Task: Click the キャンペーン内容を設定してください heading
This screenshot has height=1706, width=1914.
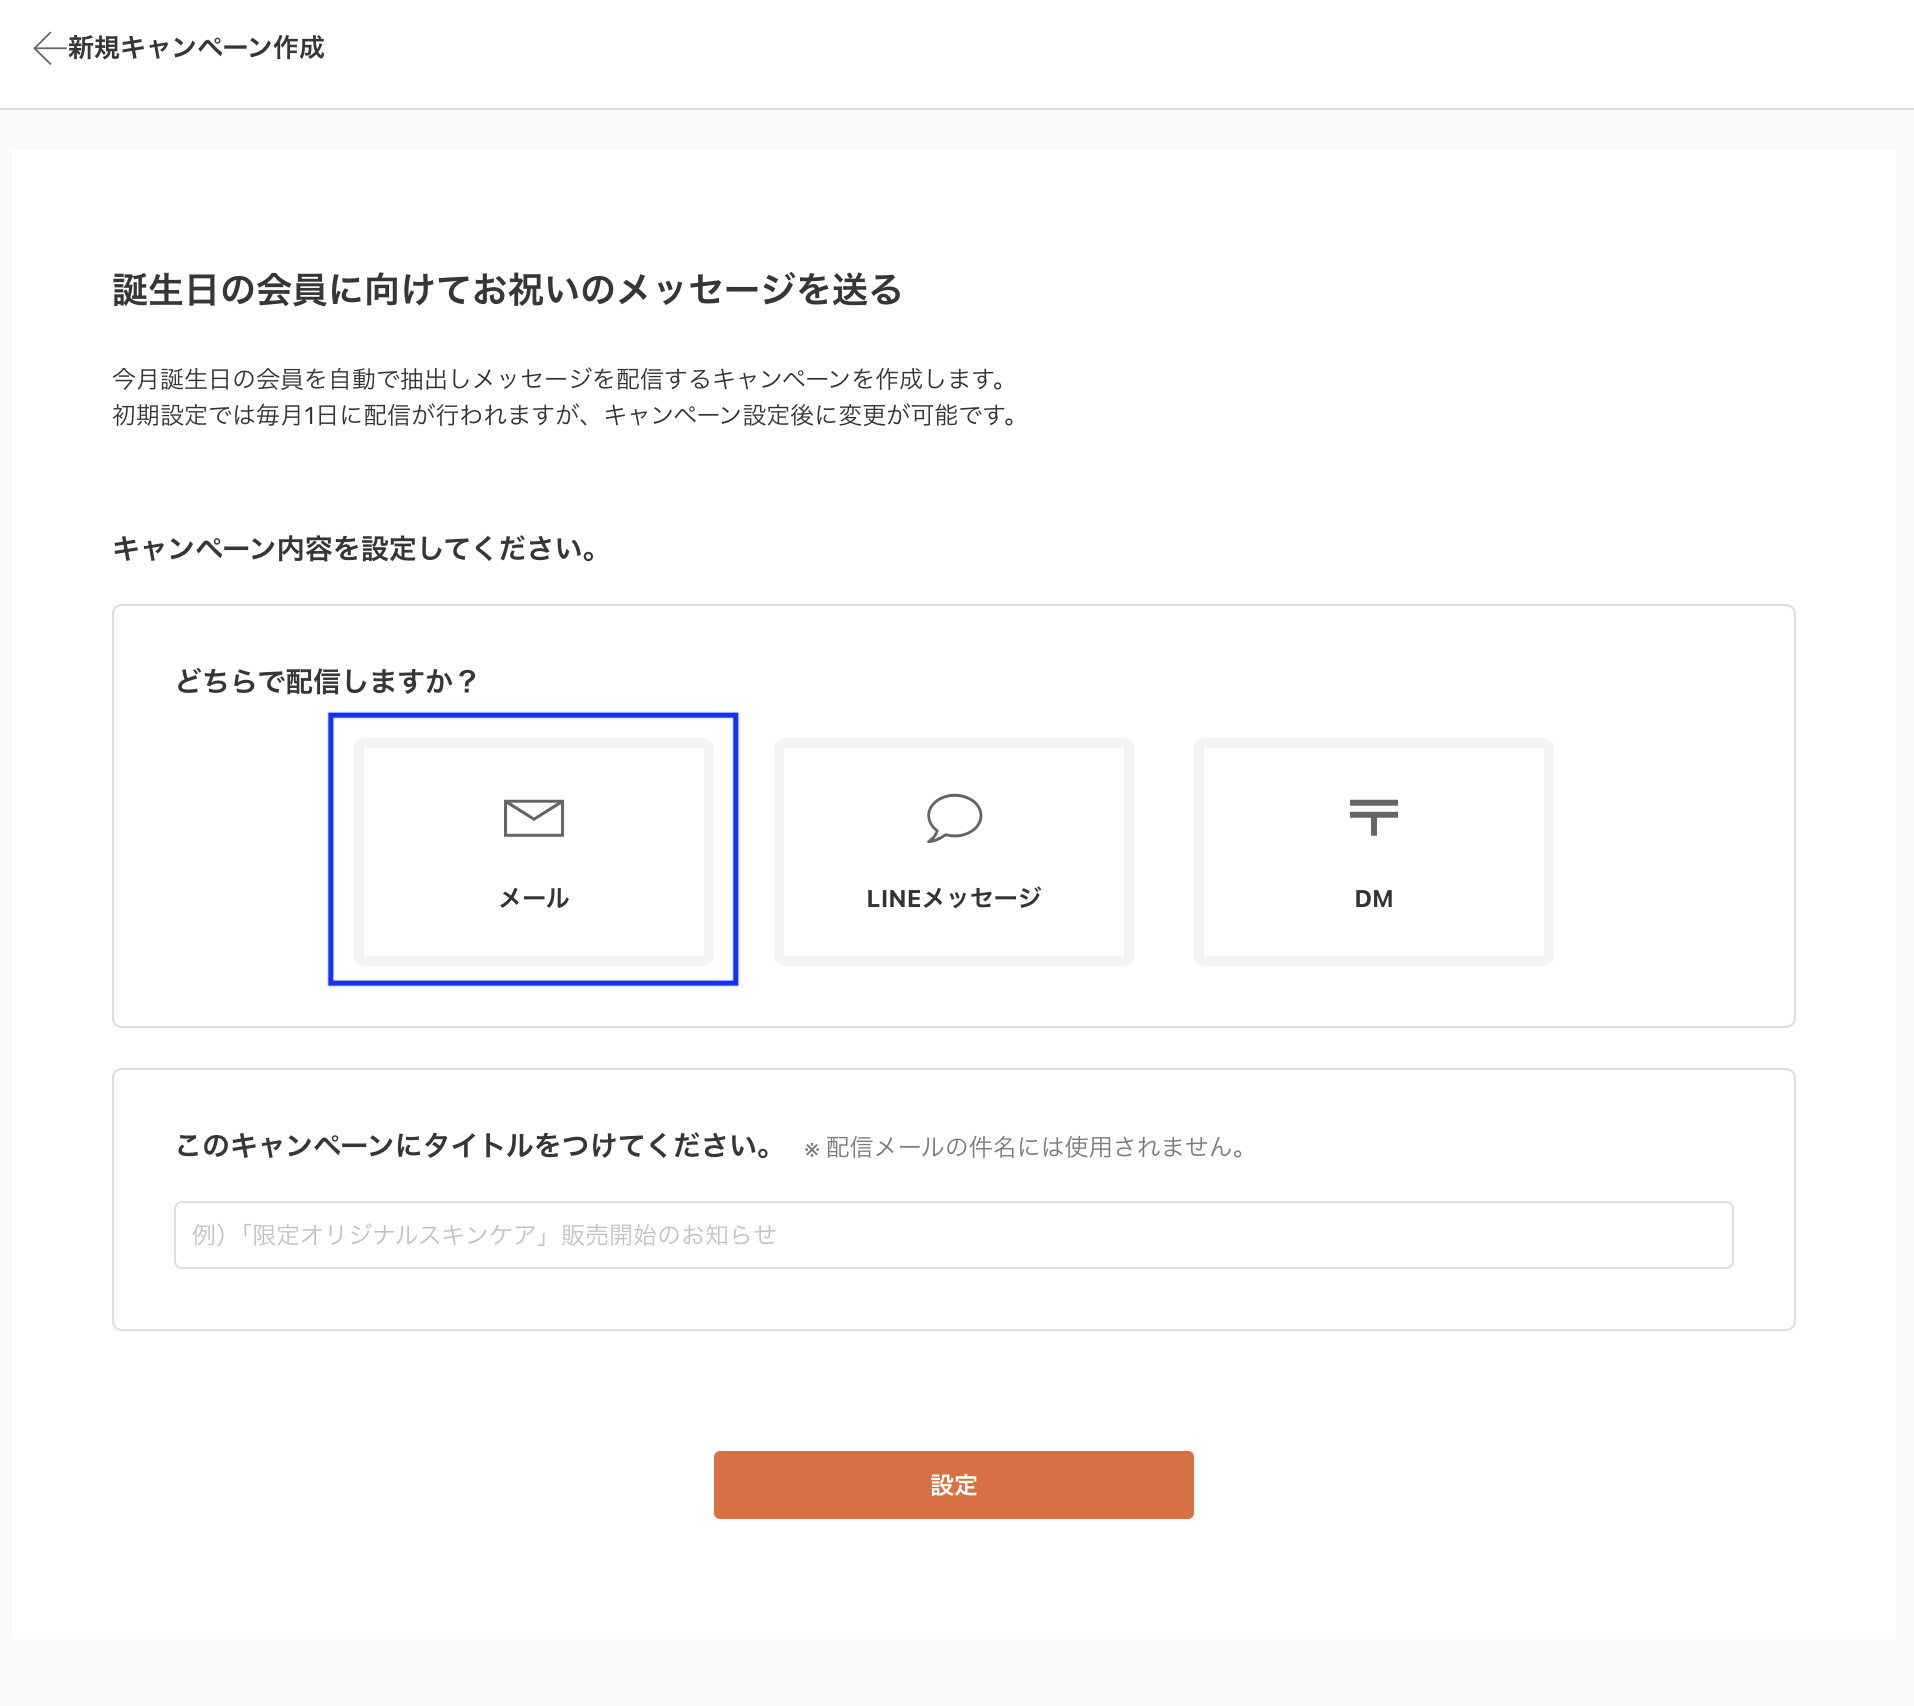Action: 355,549
